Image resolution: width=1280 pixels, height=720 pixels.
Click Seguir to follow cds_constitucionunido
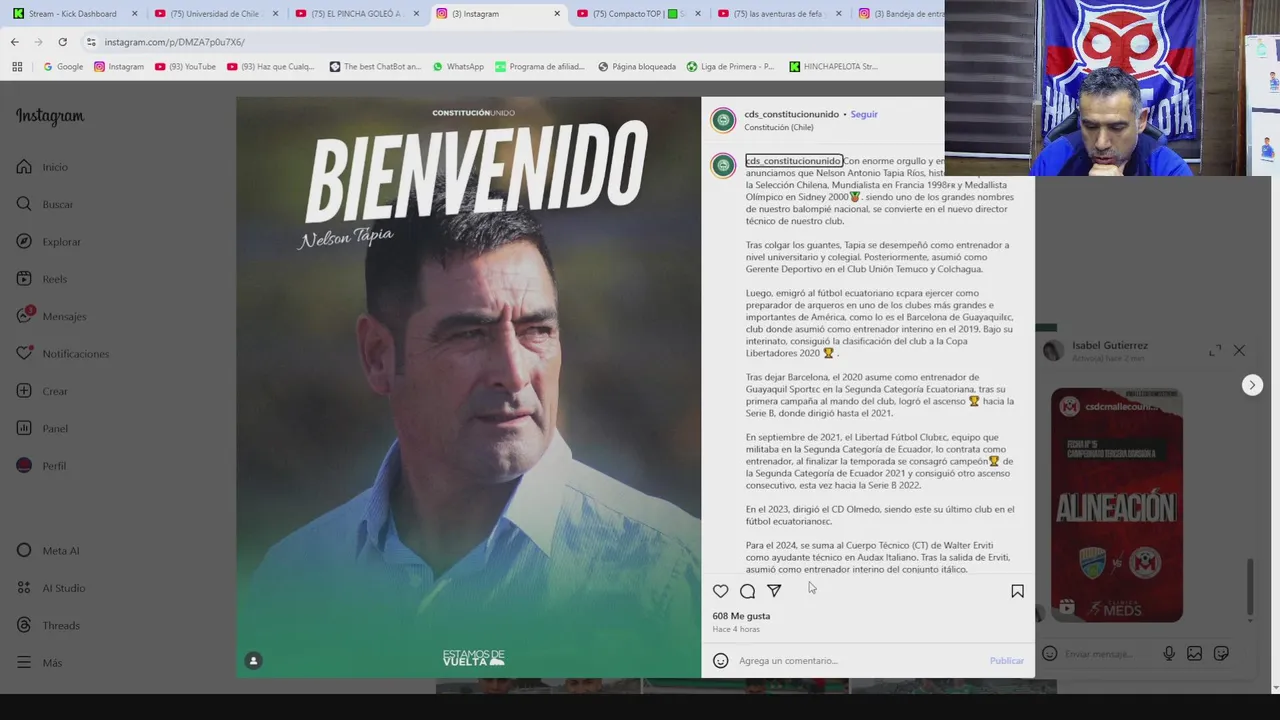(864, 114)
